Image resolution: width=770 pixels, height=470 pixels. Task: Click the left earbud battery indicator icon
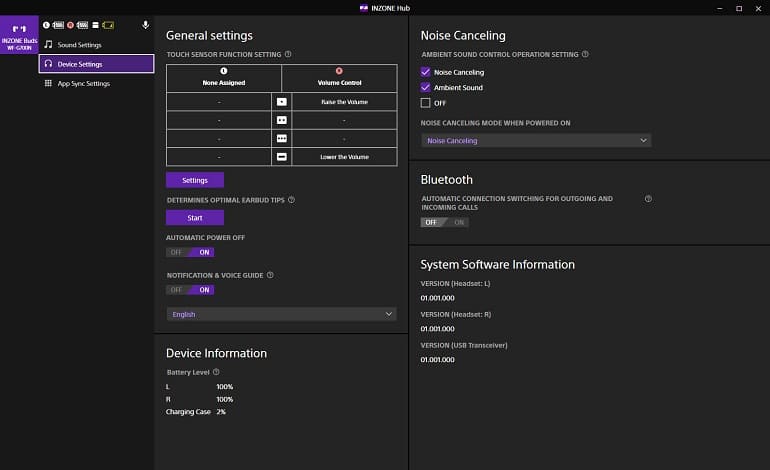(x=58, y=25)
